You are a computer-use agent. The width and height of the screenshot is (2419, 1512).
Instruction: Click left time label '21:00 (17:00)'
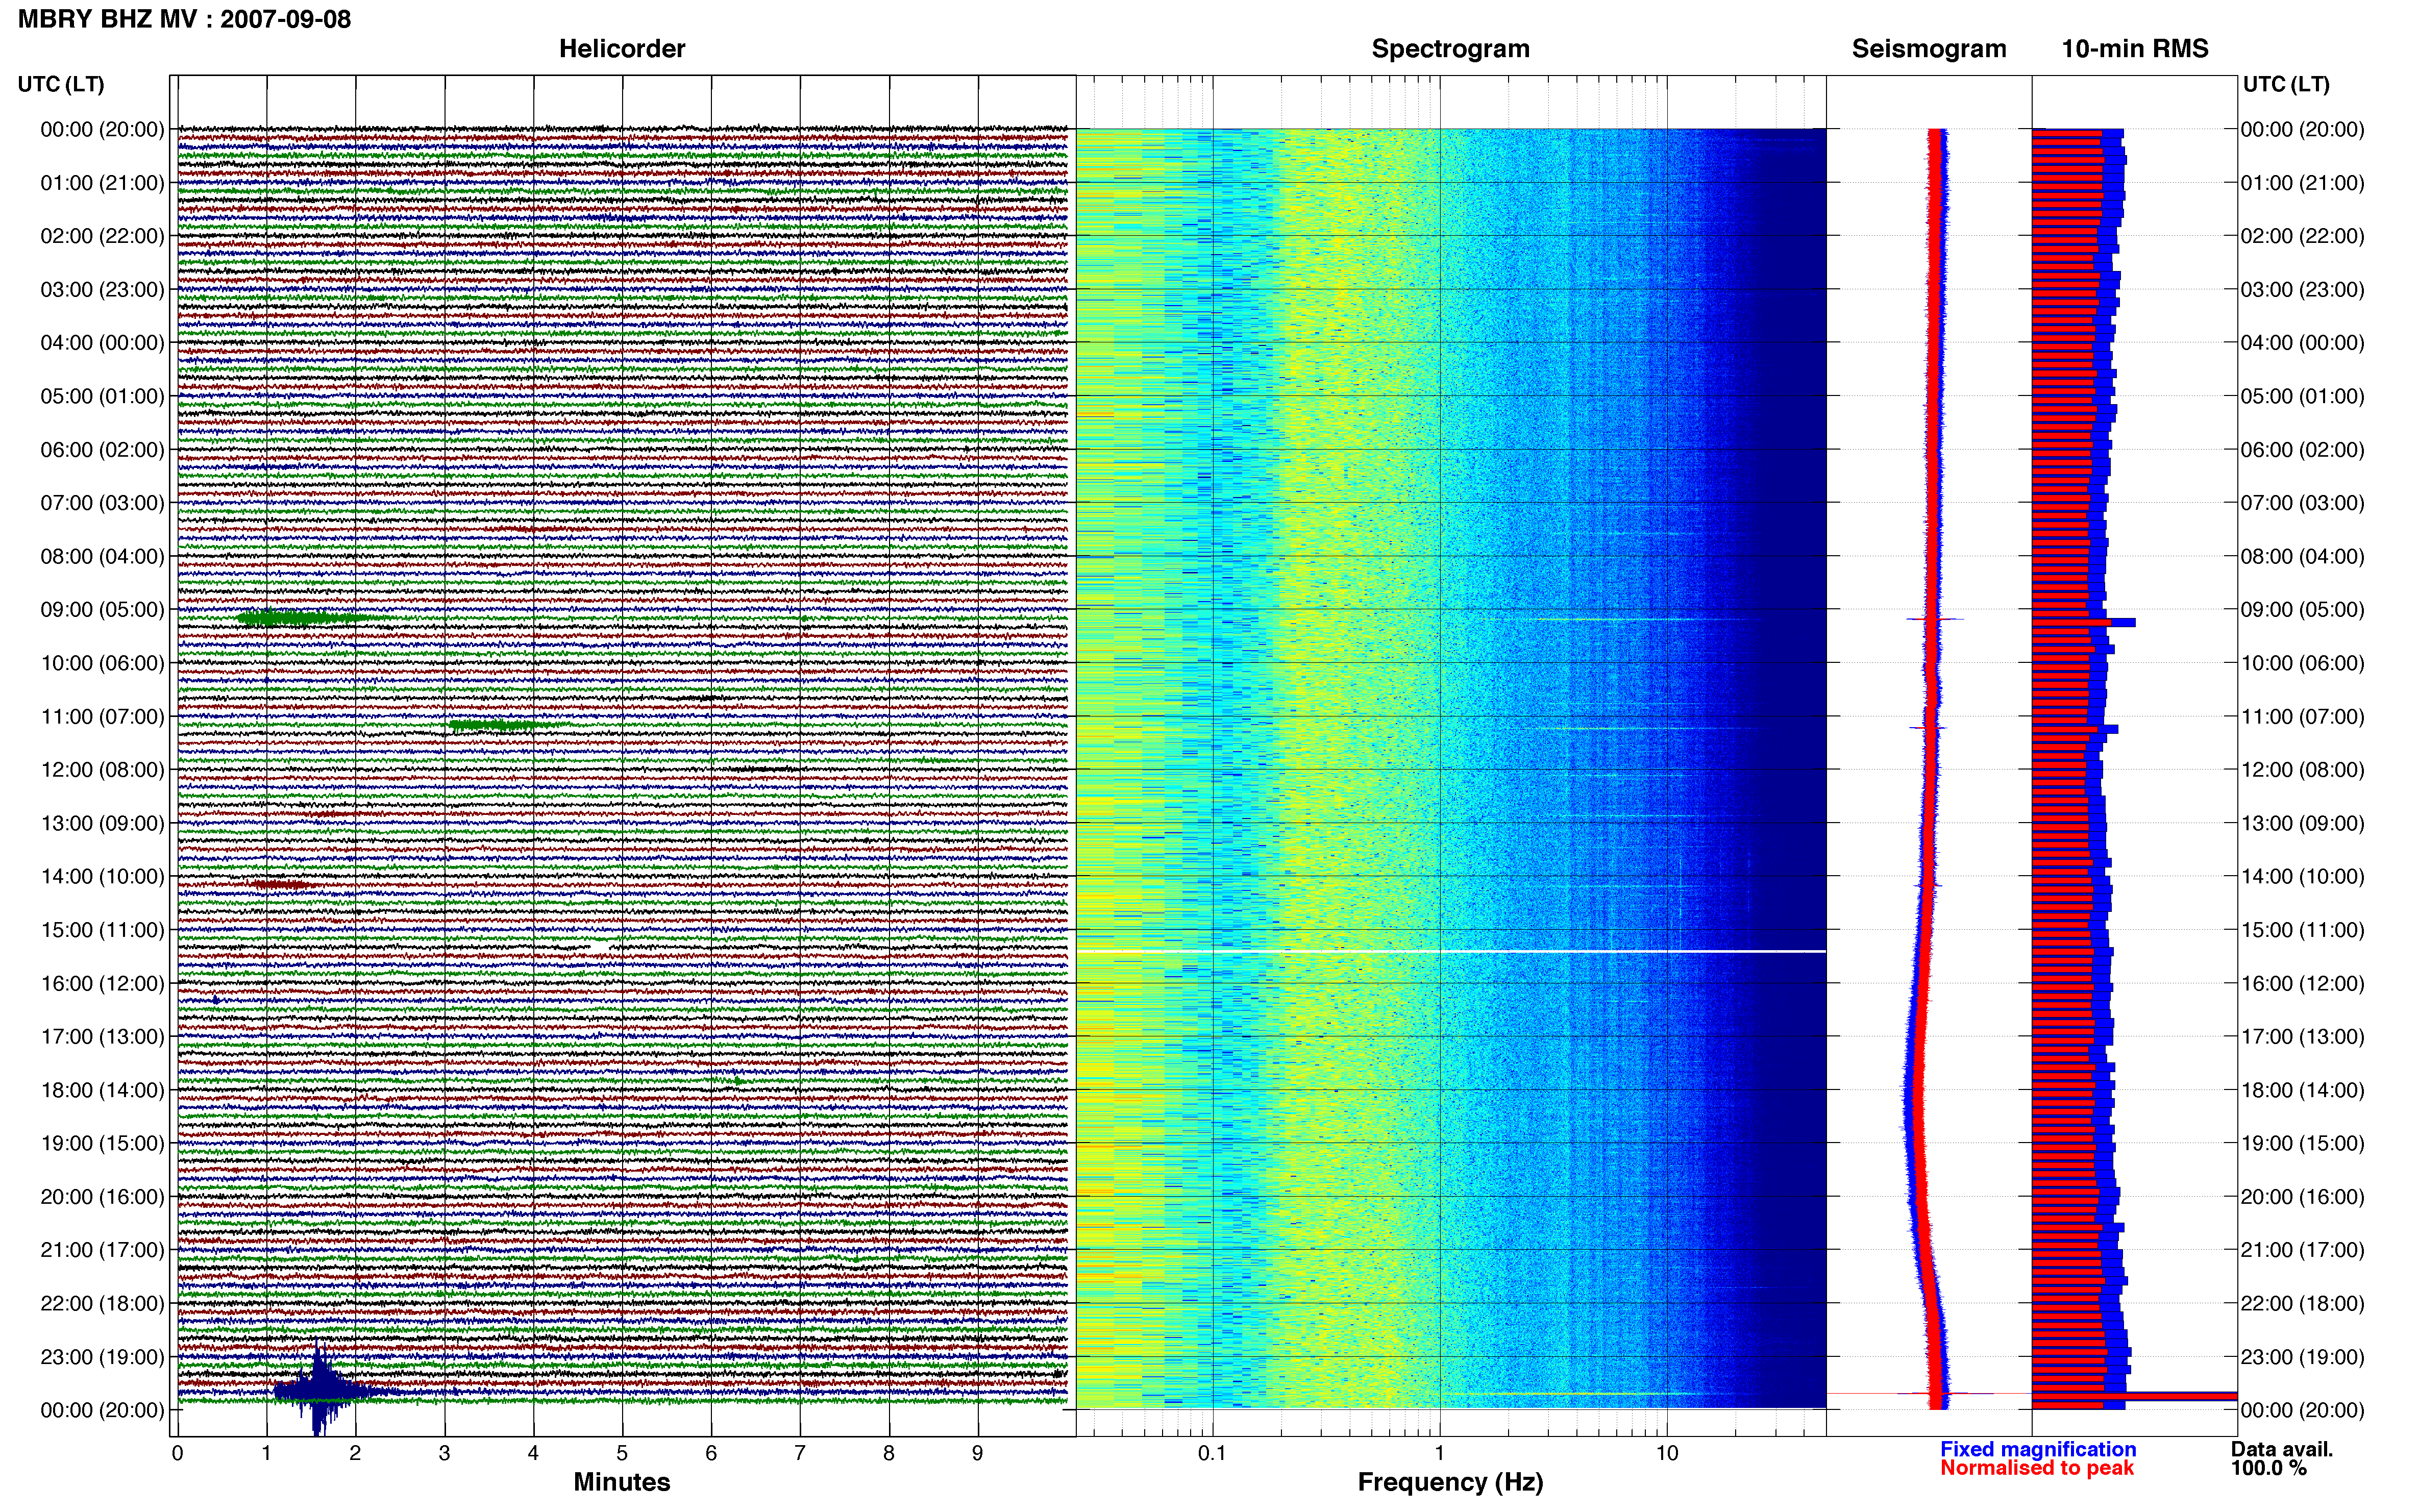[102, 1250]
